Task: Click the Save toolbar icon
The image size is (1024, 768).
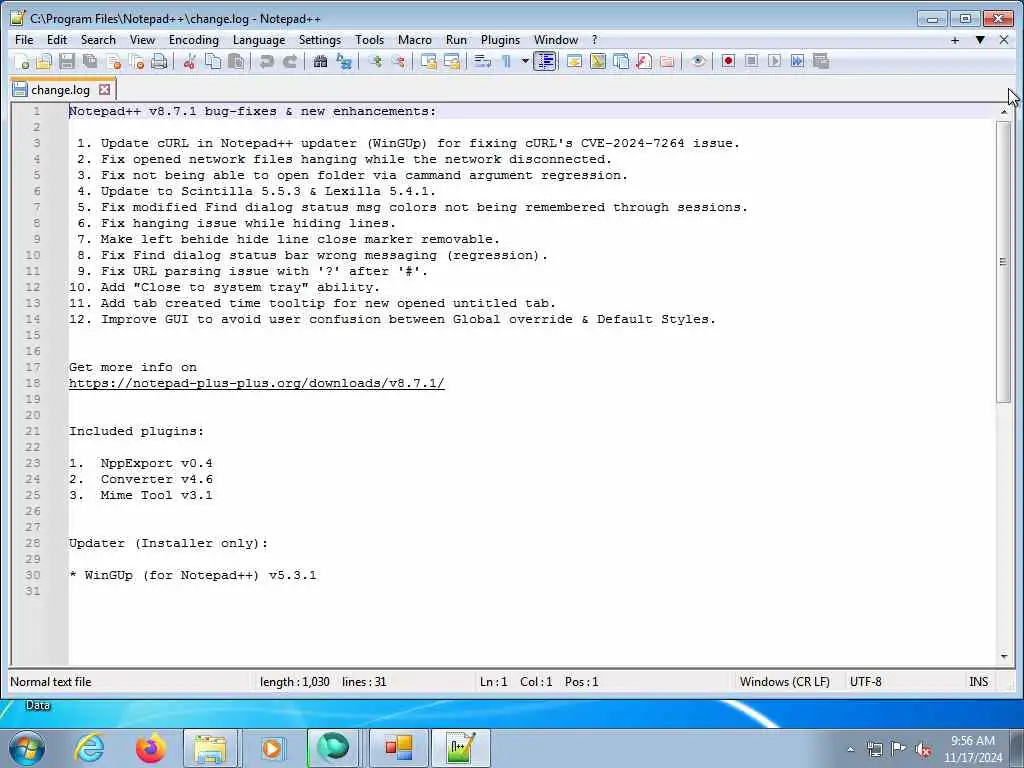Action: (67, 61)
